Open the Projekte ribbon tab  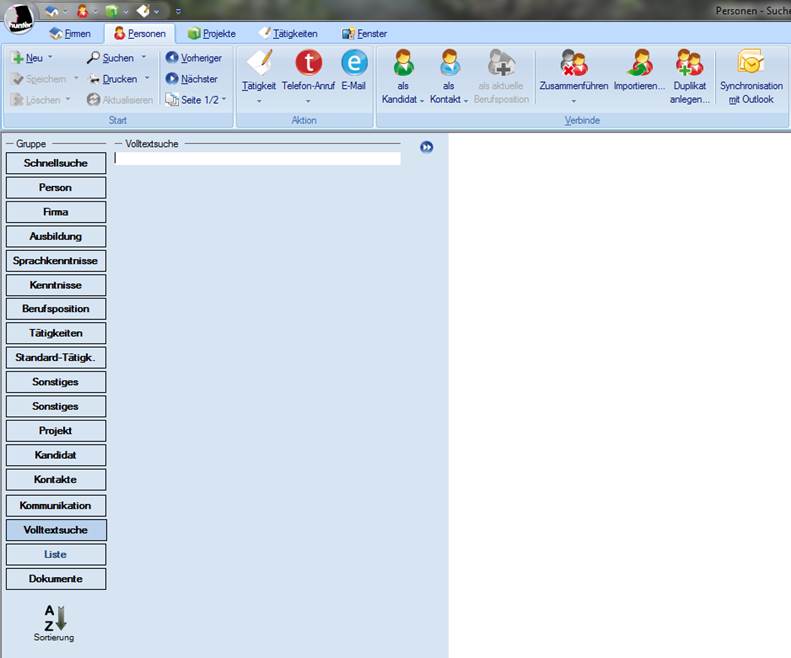tap(211, 34)
